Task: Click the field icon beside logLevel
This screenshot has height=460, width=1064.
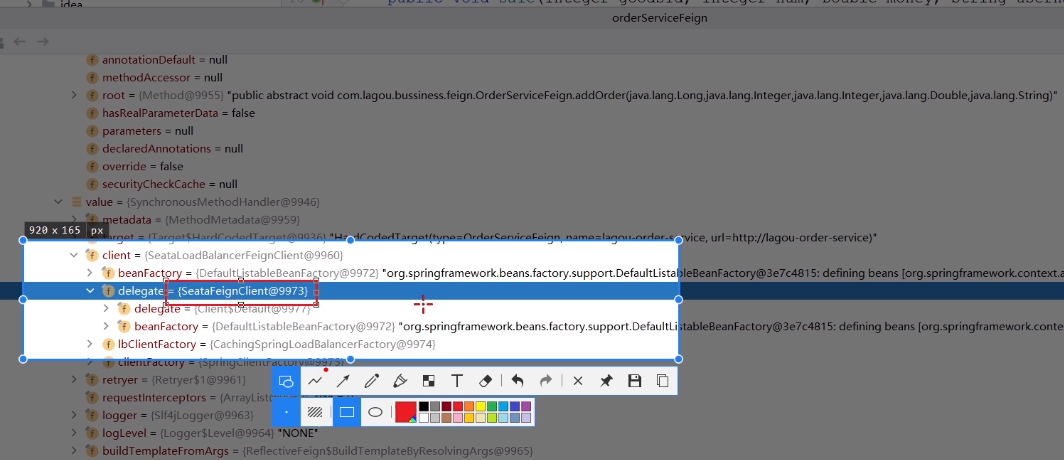Action: (92, 433)
